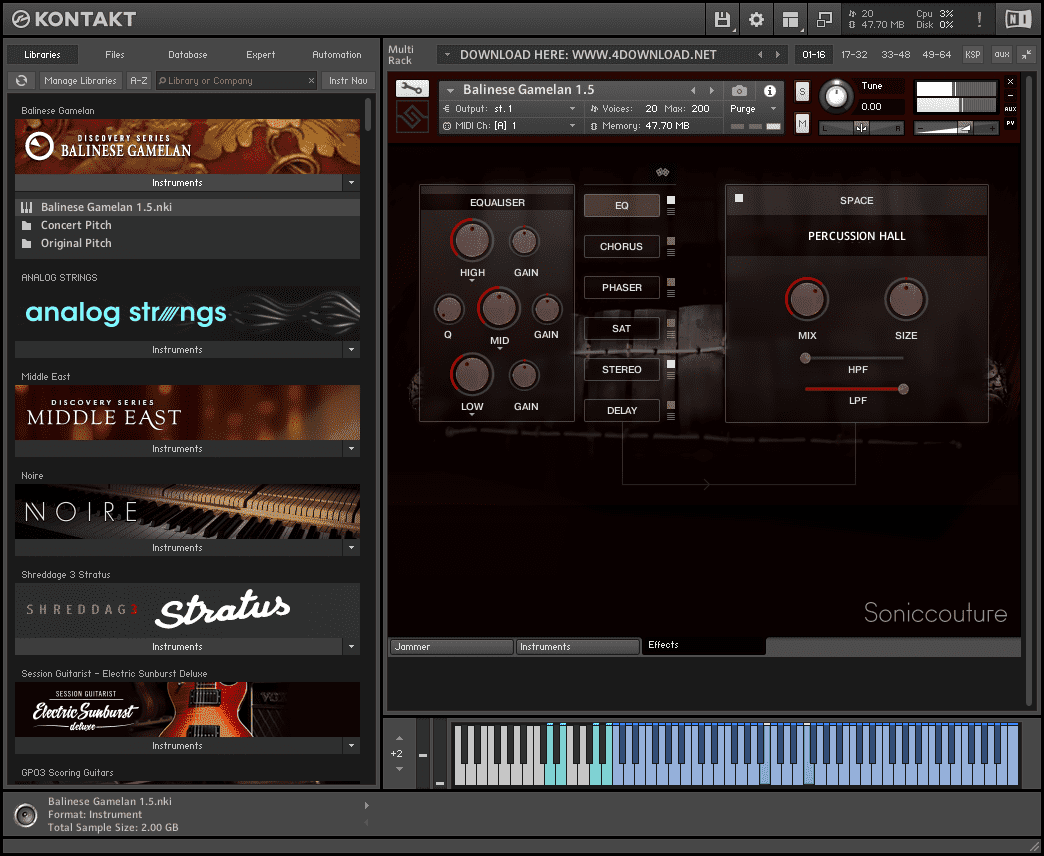Screen dimensions: 1044x856
Task: Adjust the MIX knob in the SPACE panel
Action: pyautogui.click(x=808, y=298)
